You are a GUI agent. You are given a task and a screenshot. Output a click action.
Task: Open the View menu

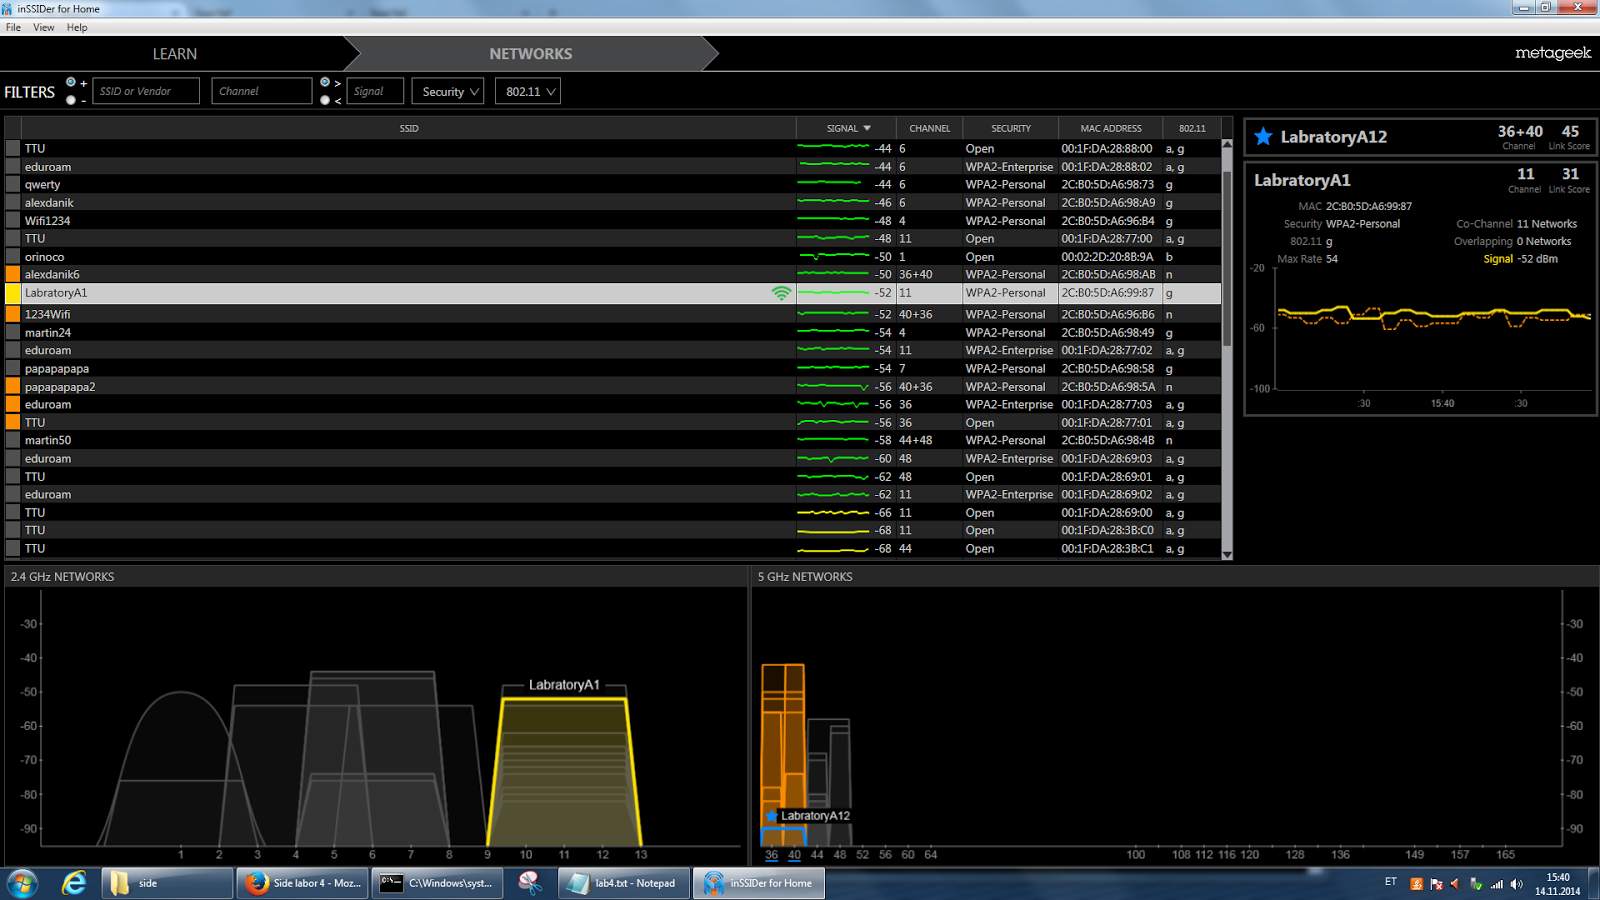[x=44, y=27]
